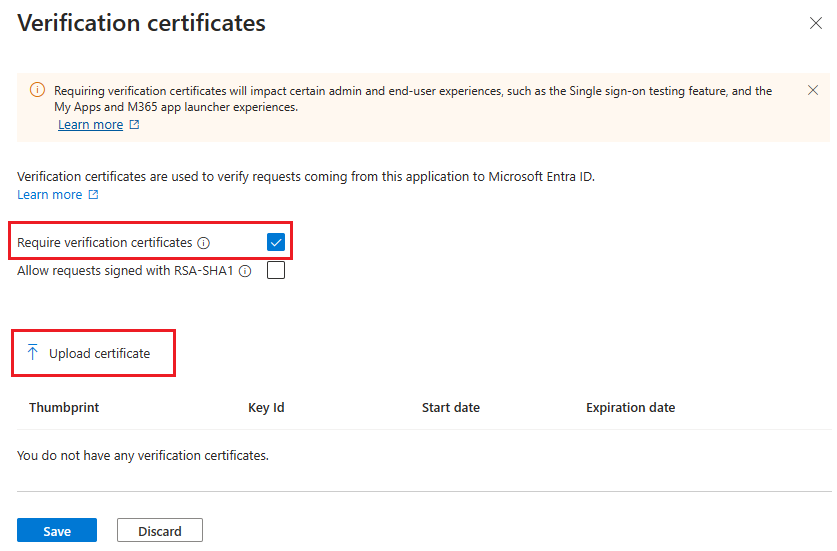
Task: Open Learn more link below the description
Action: pos(50,195)
